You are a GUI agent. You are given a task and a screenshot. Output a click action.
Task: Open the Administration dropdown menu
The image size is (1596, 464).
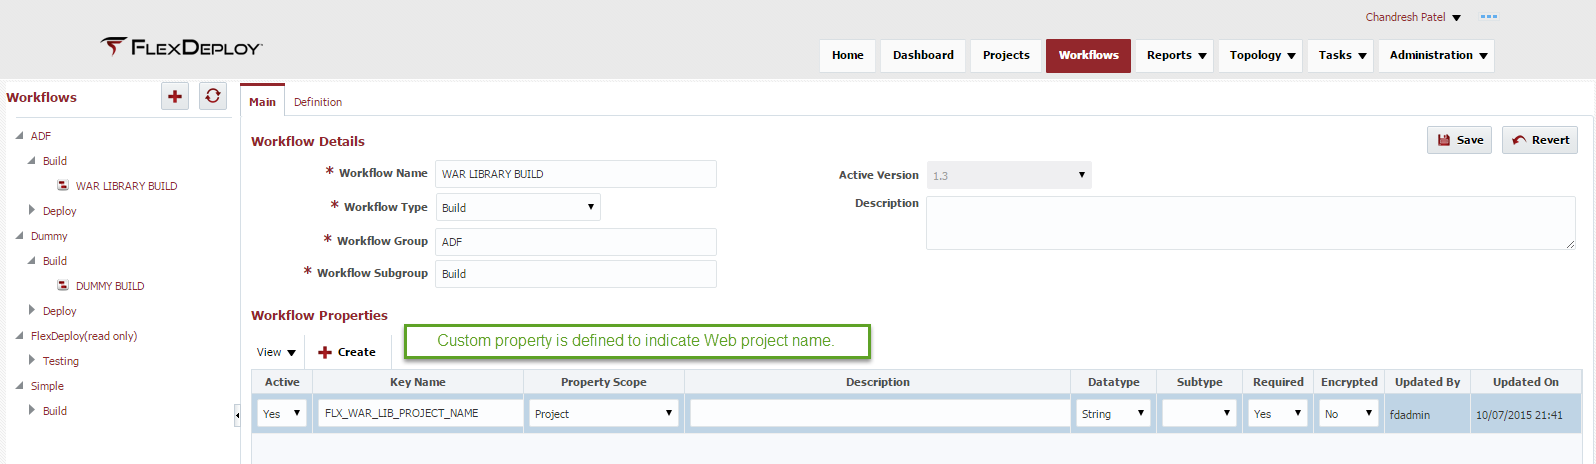click(x=1437, y=56)
